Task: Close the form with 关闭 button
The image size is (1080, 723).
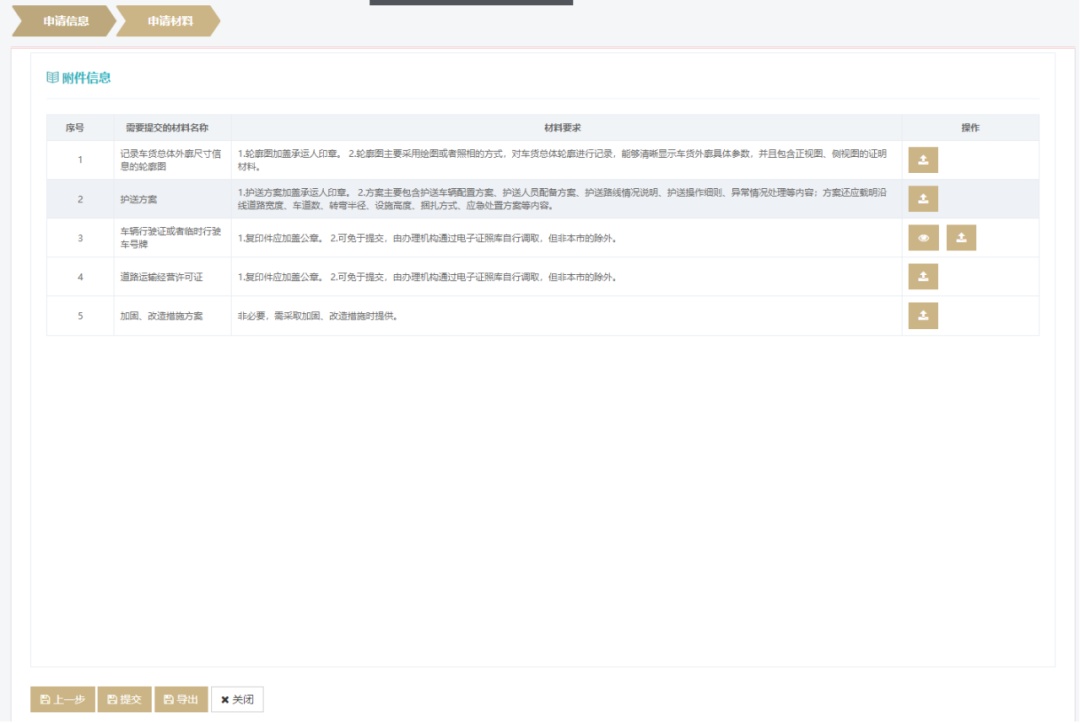Action: (237, 700)
